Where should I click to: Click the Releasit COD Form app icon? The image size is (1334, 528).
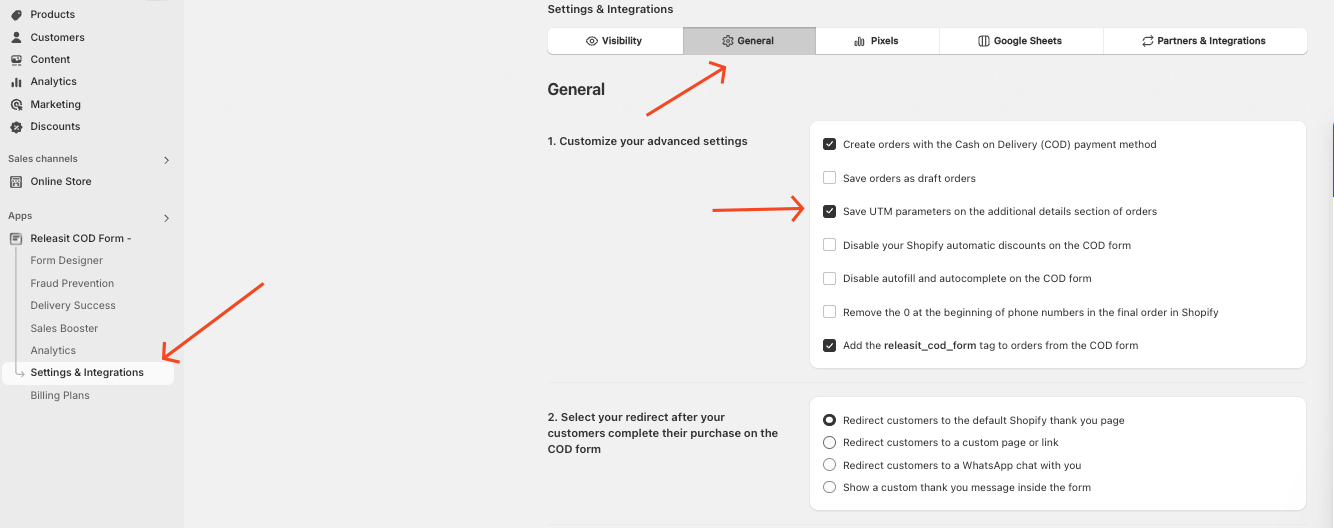pyautogui.click(x=16, y=238)
